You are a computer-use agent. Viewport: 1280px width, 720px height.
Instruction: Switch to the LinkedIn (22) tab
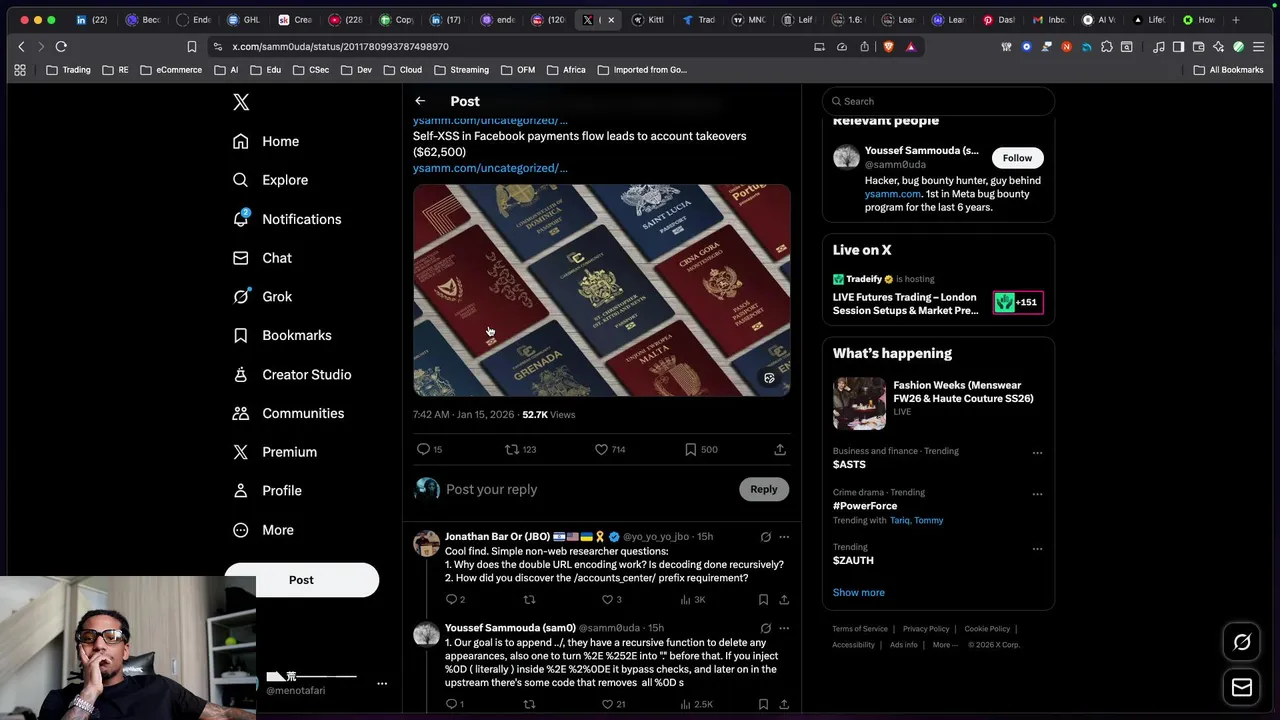click(x=92, y=19)
